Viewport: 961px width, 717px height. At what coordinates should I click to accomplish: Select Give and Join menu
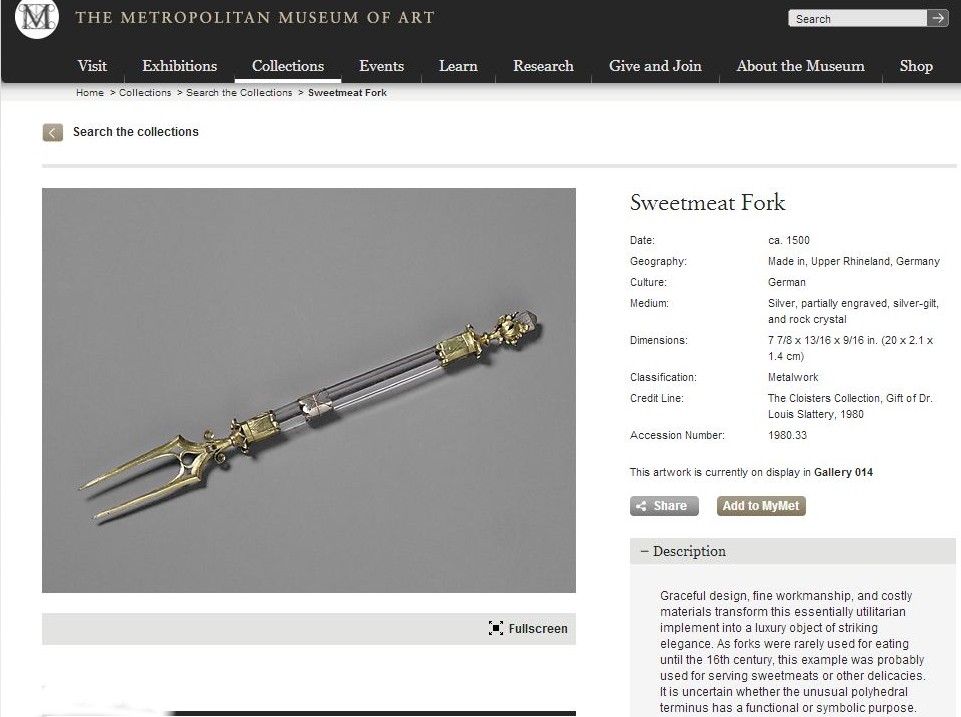pyautogui.click(x=655, y=66)
